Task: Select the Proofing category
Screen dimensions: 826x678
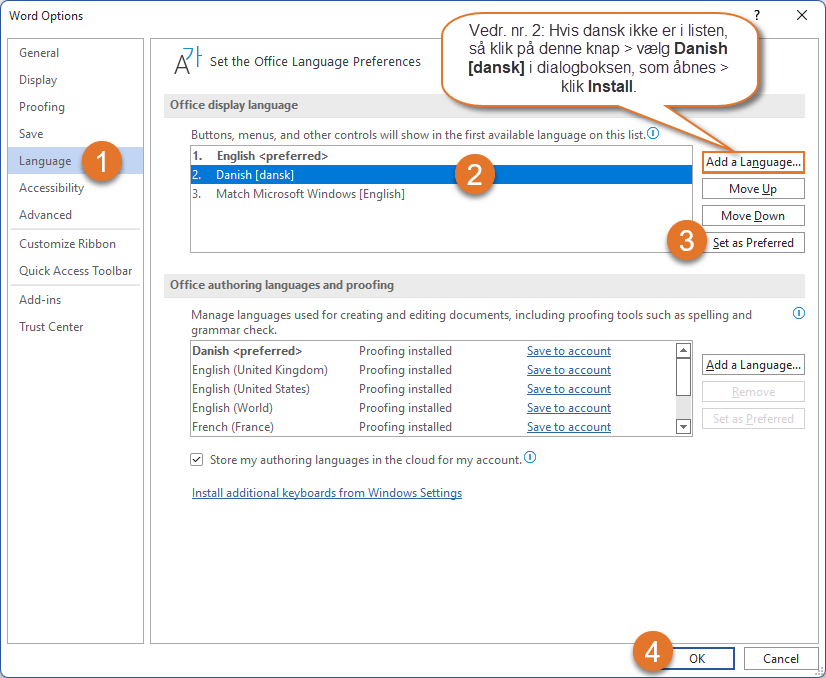Action: pyautogui.click(x=75, y=107)
